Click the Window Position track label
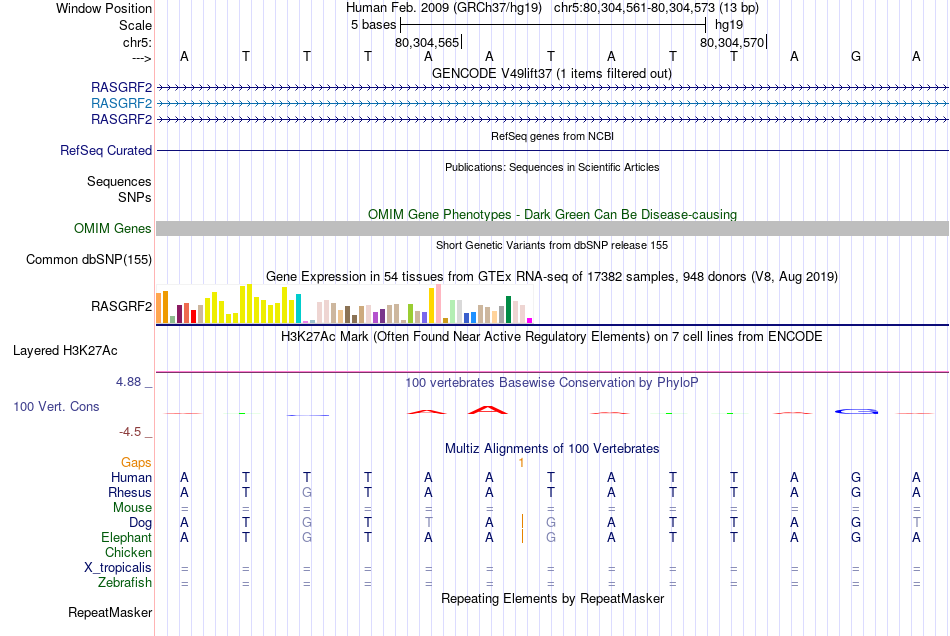The height and width of the screenshot is (636, 950). 104,8
